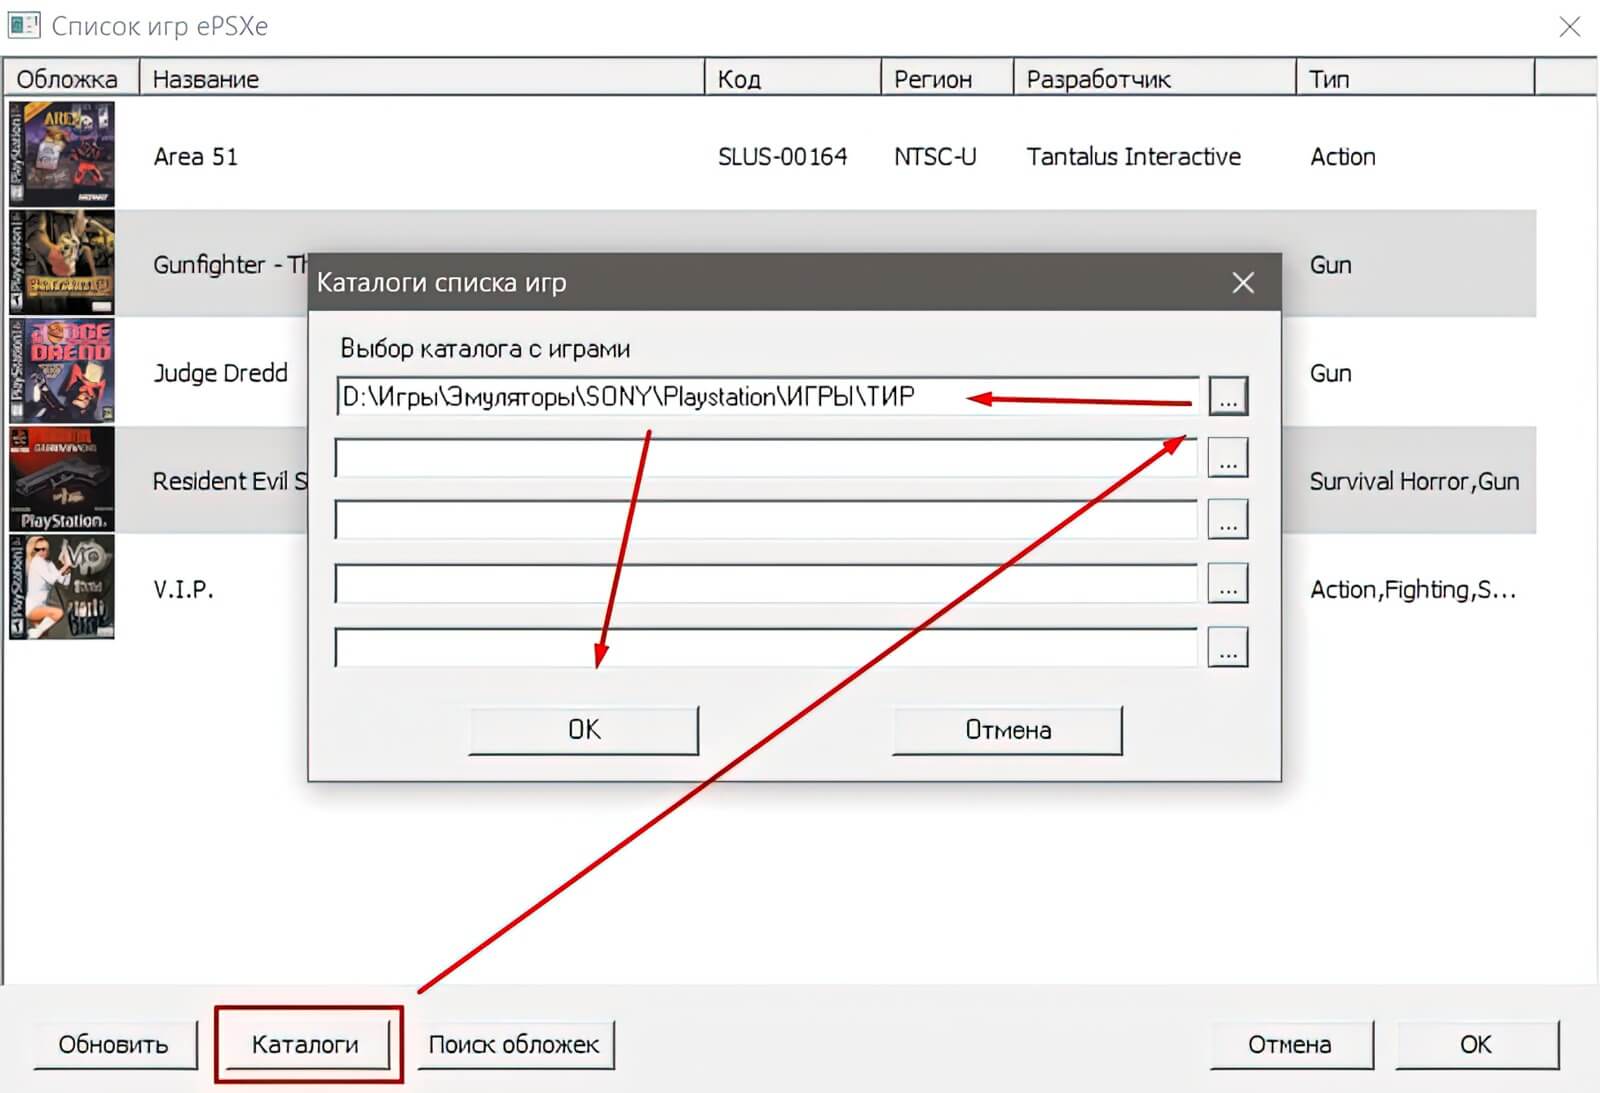Click the Area 51 cover thumbnail
This screenshot has width=1600, height=1093.
(62, 154)
